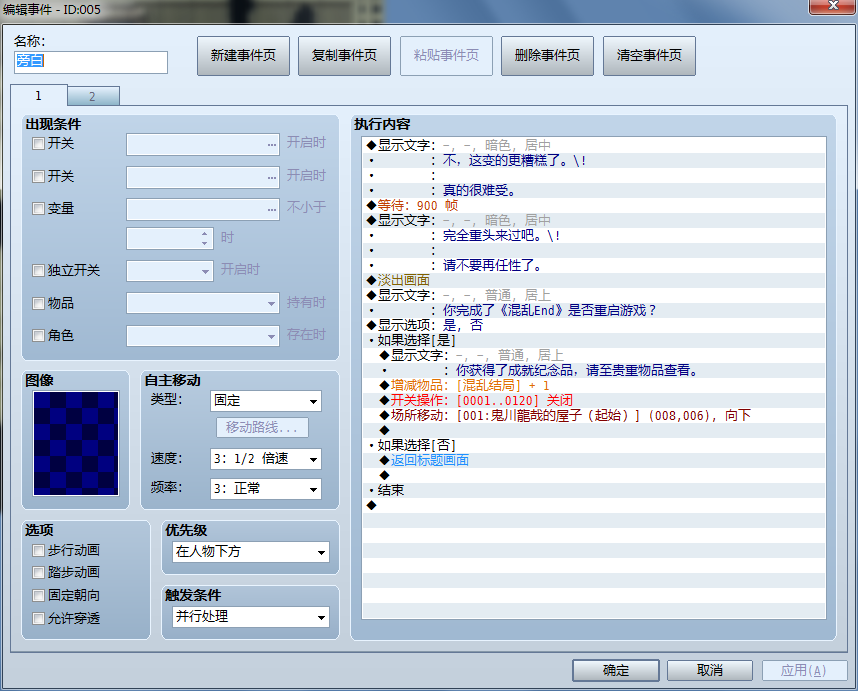Click the 名称 input field with 旁白
This screenshot has height=691, width=858.
91,62
